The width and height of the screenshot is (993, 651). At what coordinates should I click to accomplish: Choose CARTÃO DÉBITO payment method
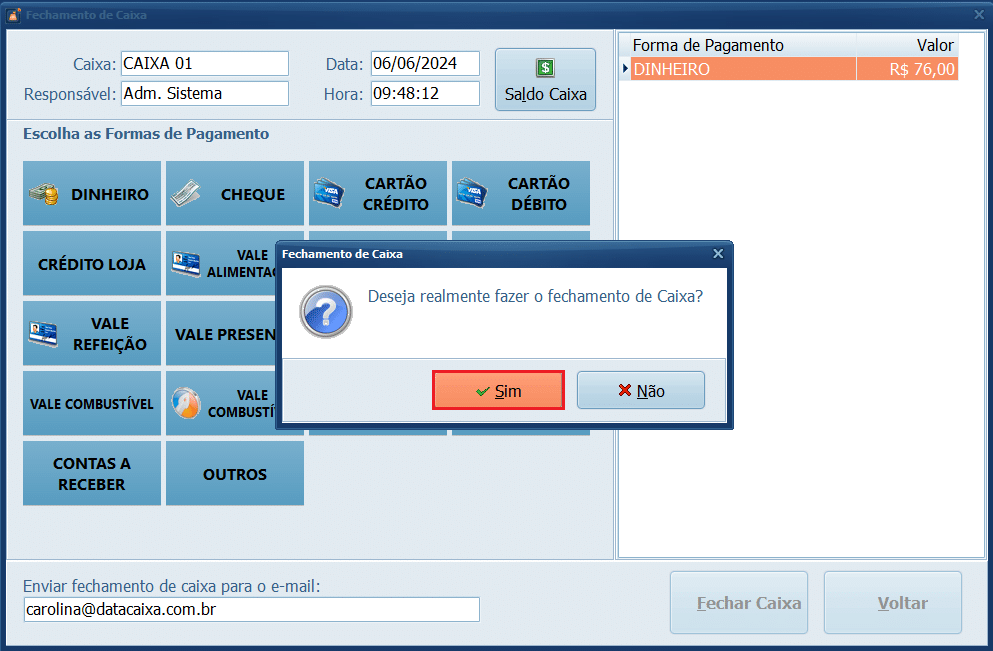coord(521,194)
